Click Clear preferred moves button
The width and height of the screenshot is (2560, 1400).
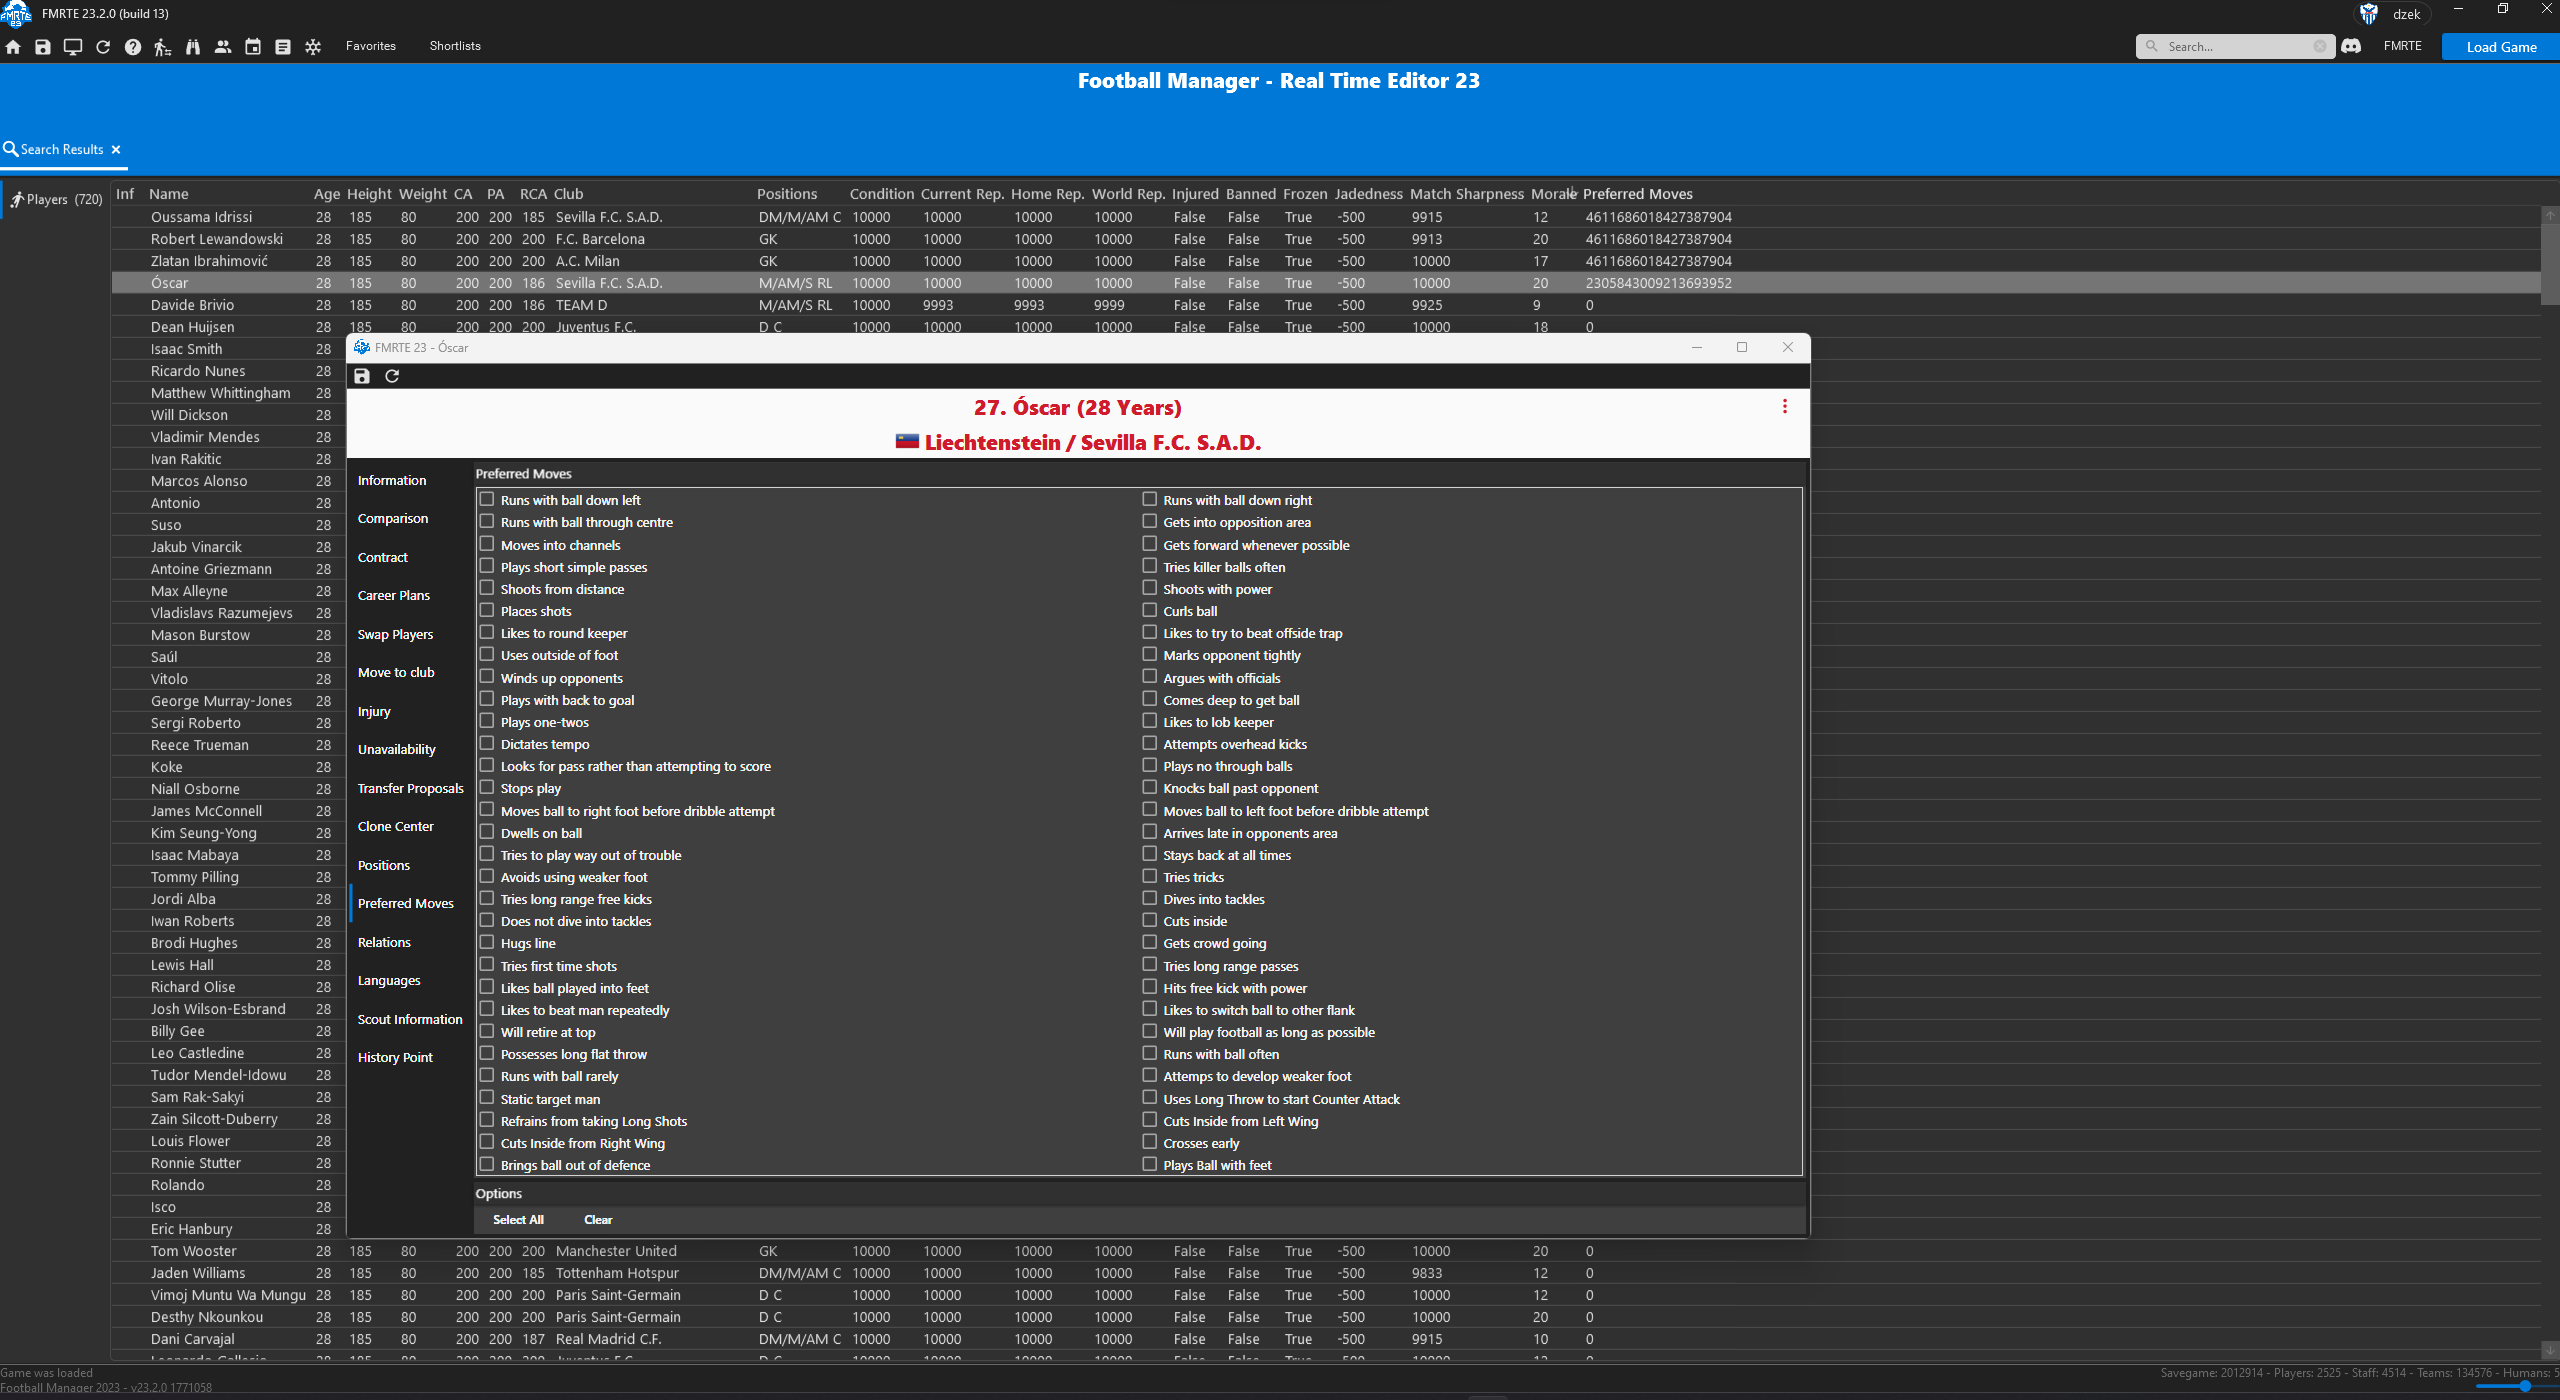[598, 1219]
